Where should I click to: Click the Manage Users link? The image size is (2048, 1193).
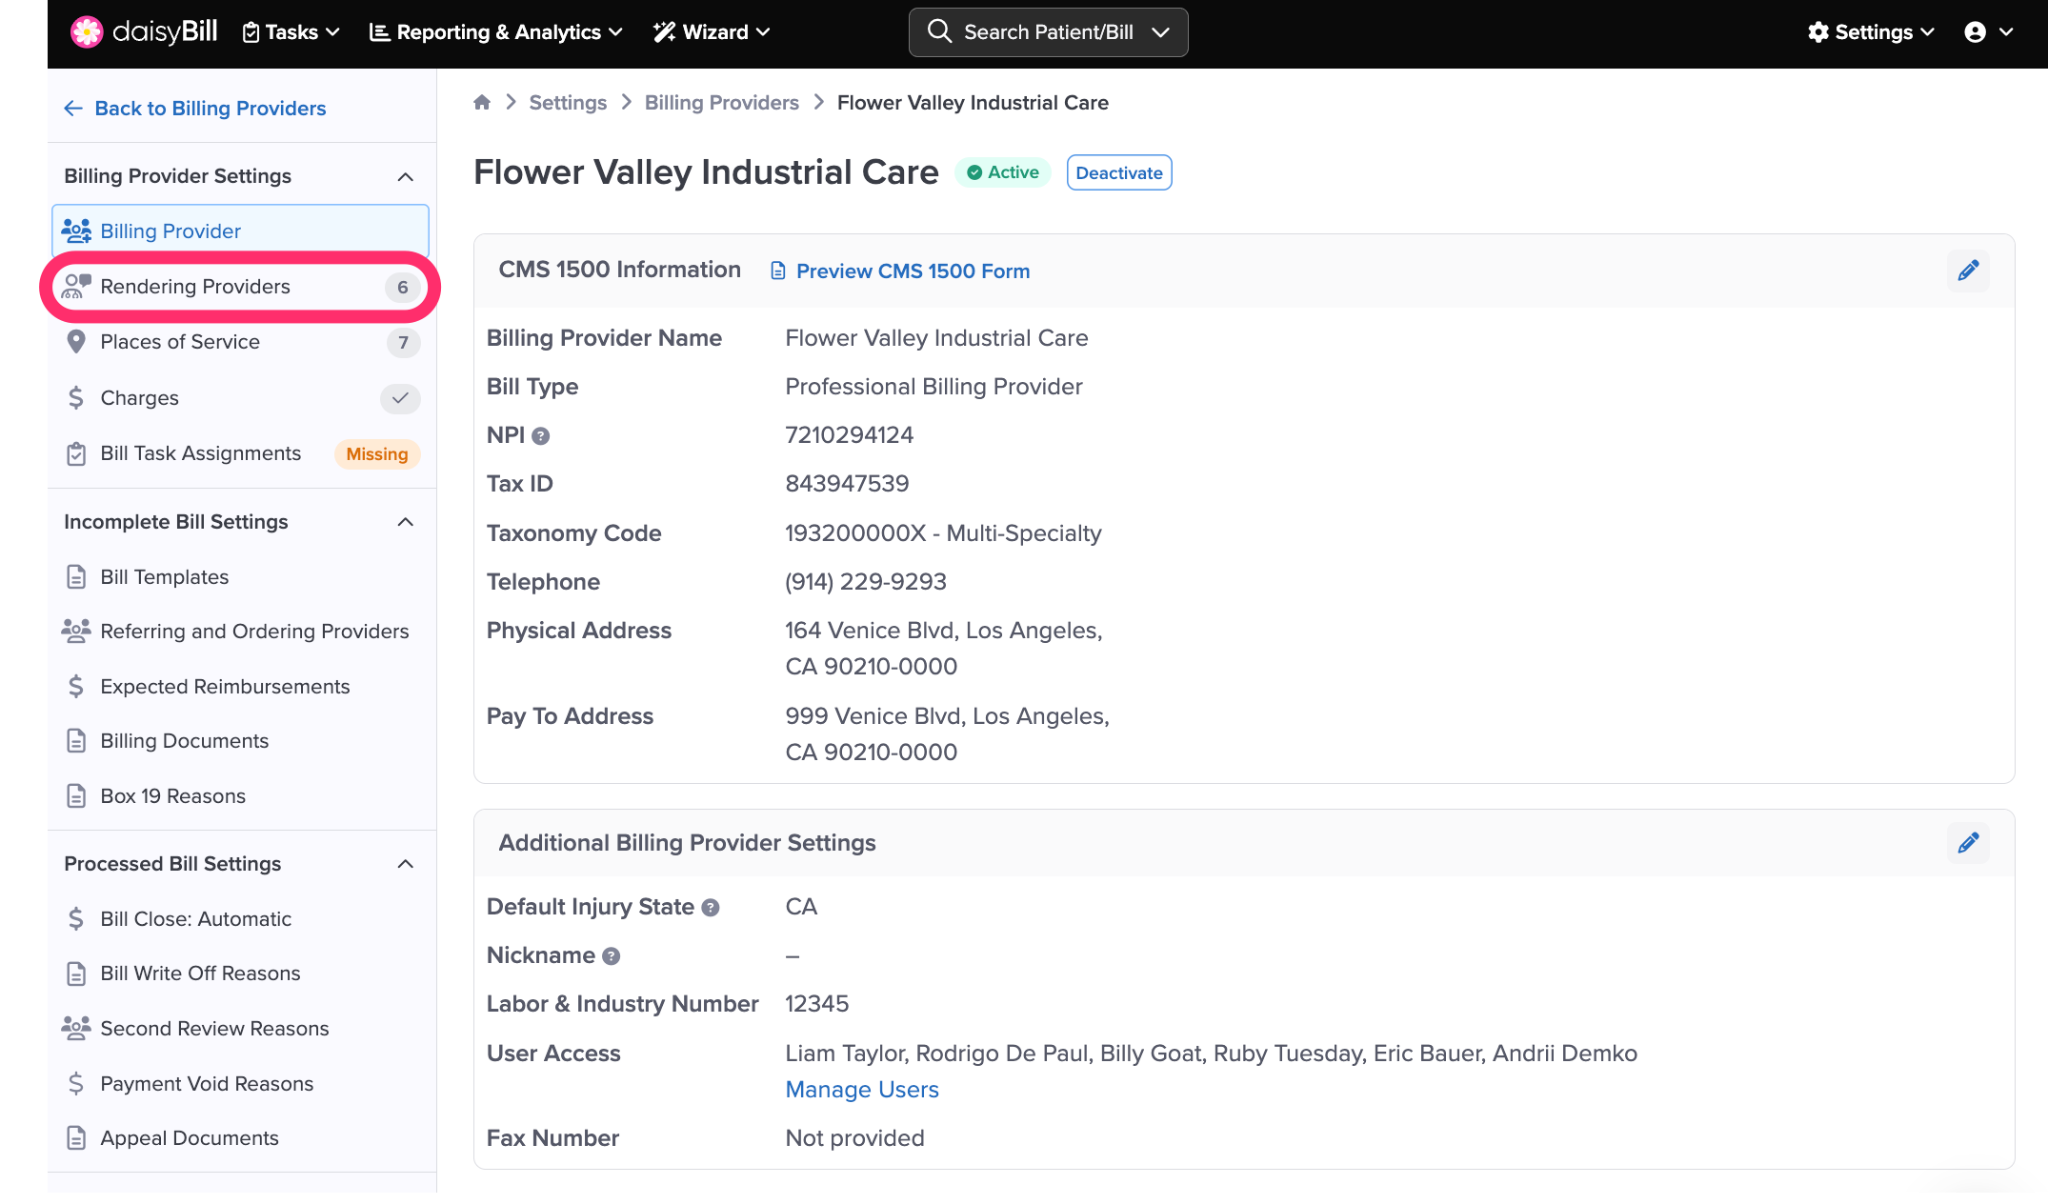(861, 1090)
